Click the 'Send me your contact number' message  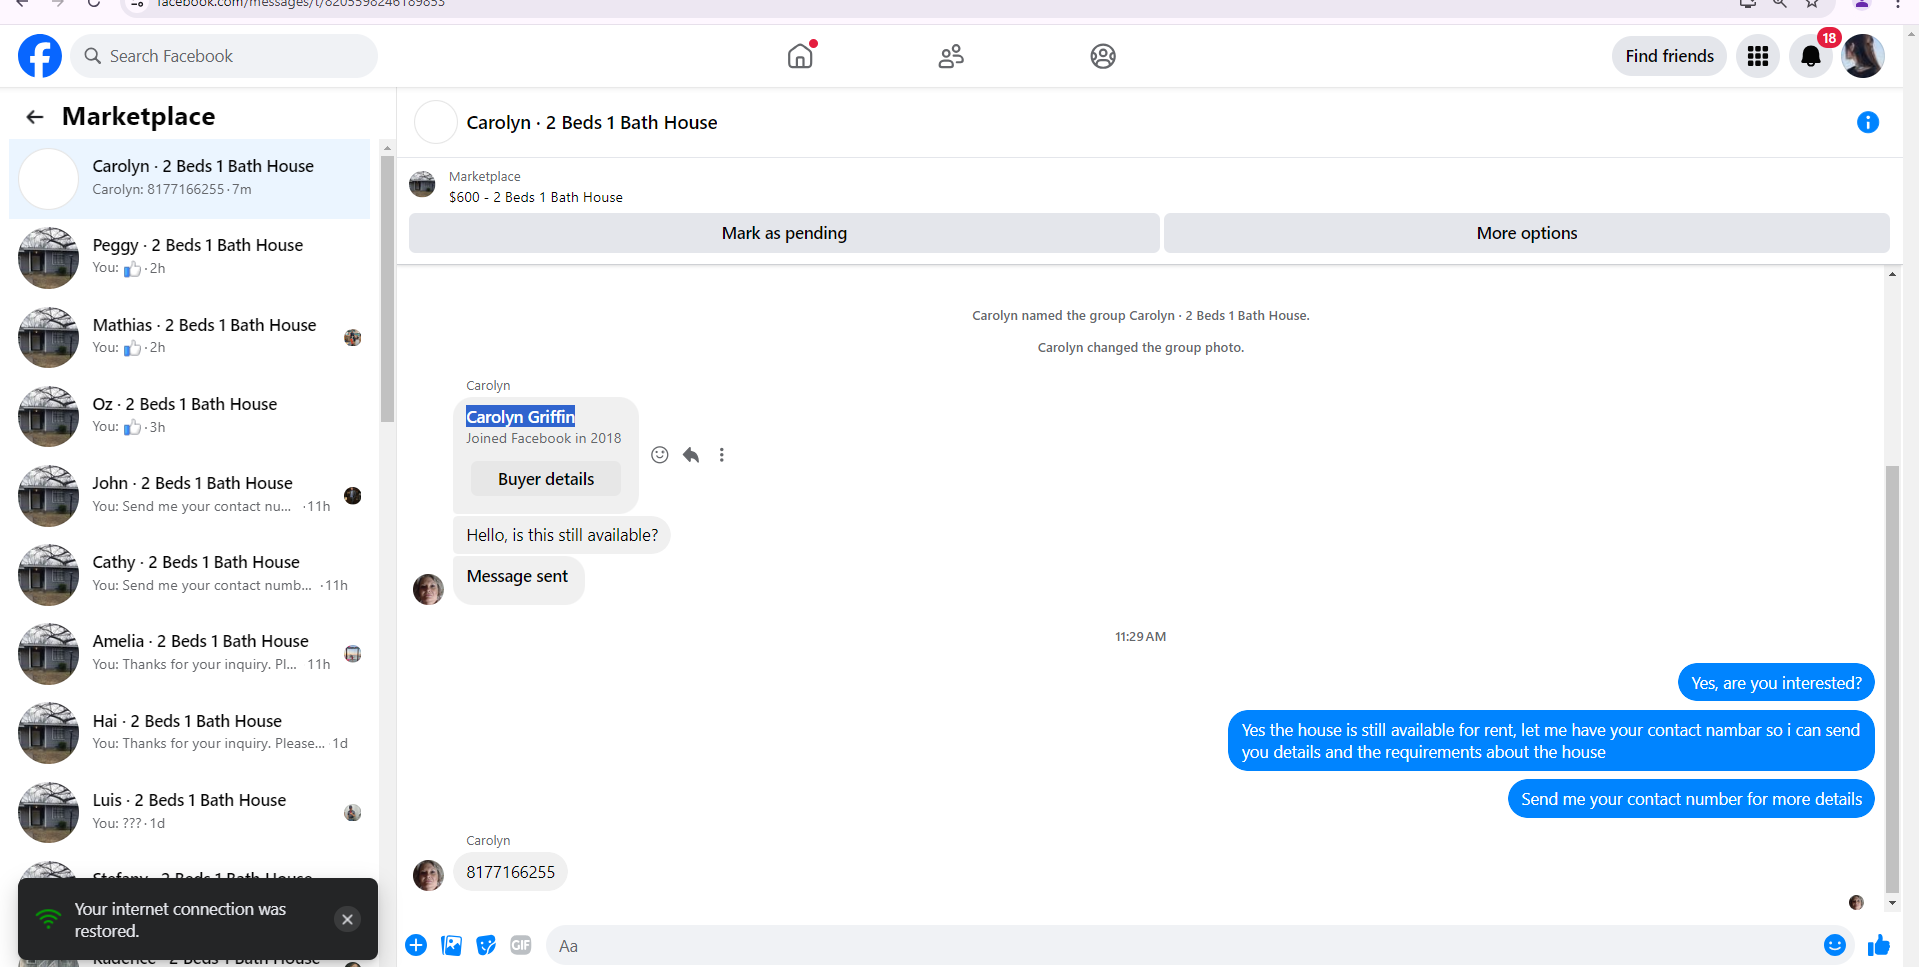click(x=1691, y=799)
